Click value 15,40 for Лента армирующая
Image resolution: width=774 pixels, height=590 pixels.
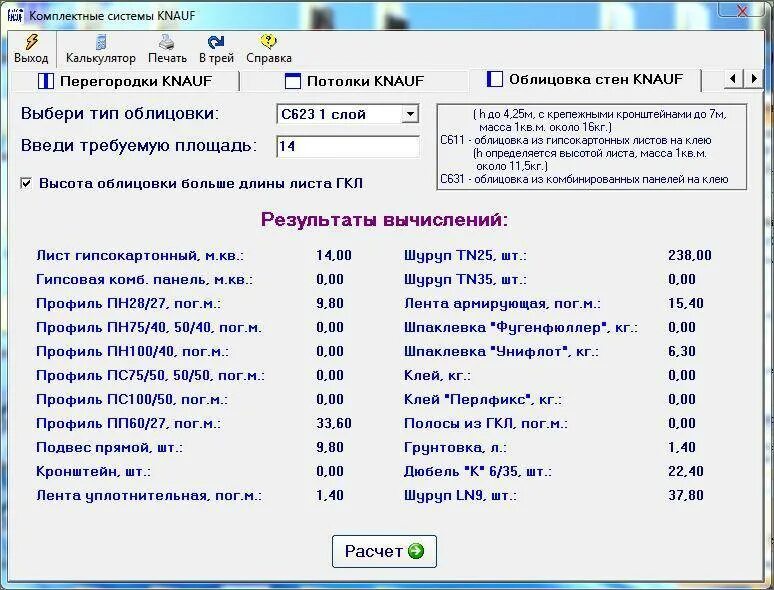[686, 303]
